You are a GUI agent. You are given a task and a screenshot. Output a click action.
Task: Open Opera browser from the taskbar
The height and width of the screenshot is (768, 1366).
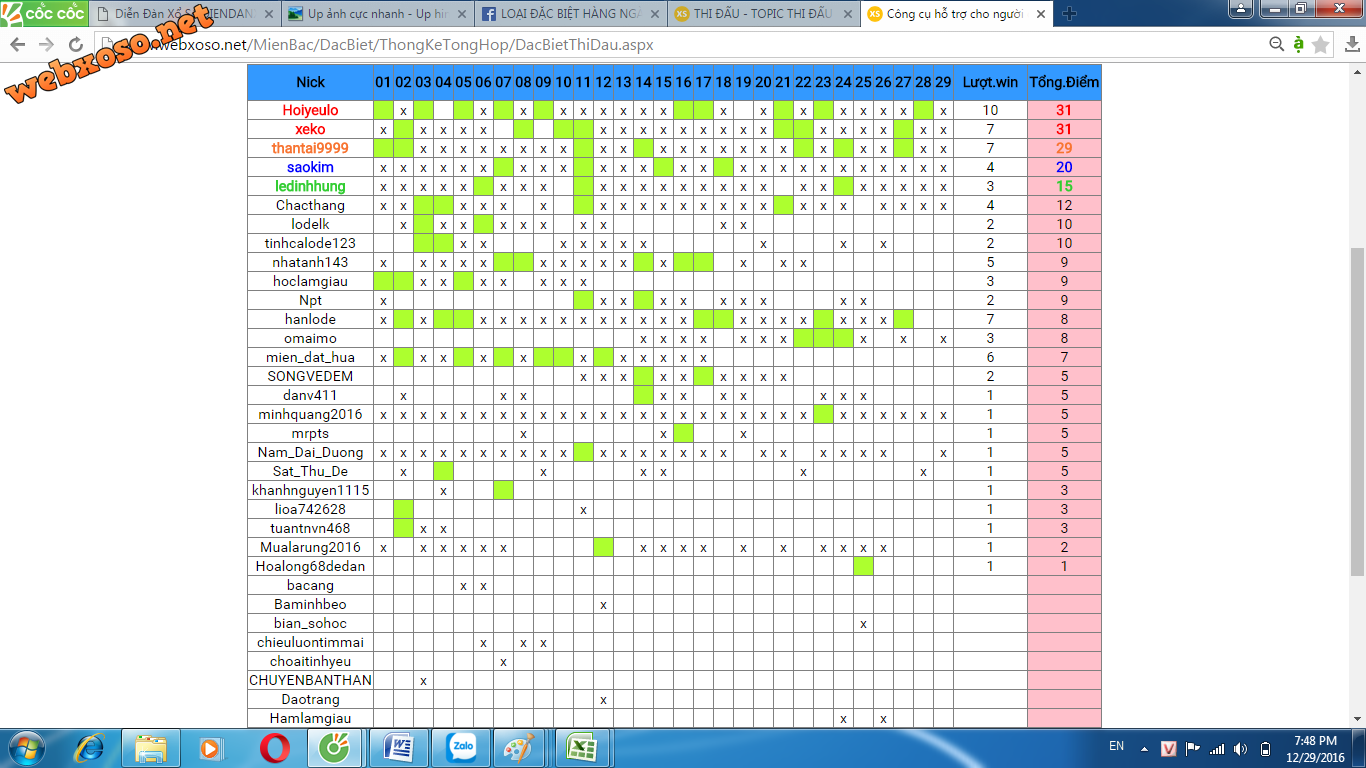[x=275, y=748]
